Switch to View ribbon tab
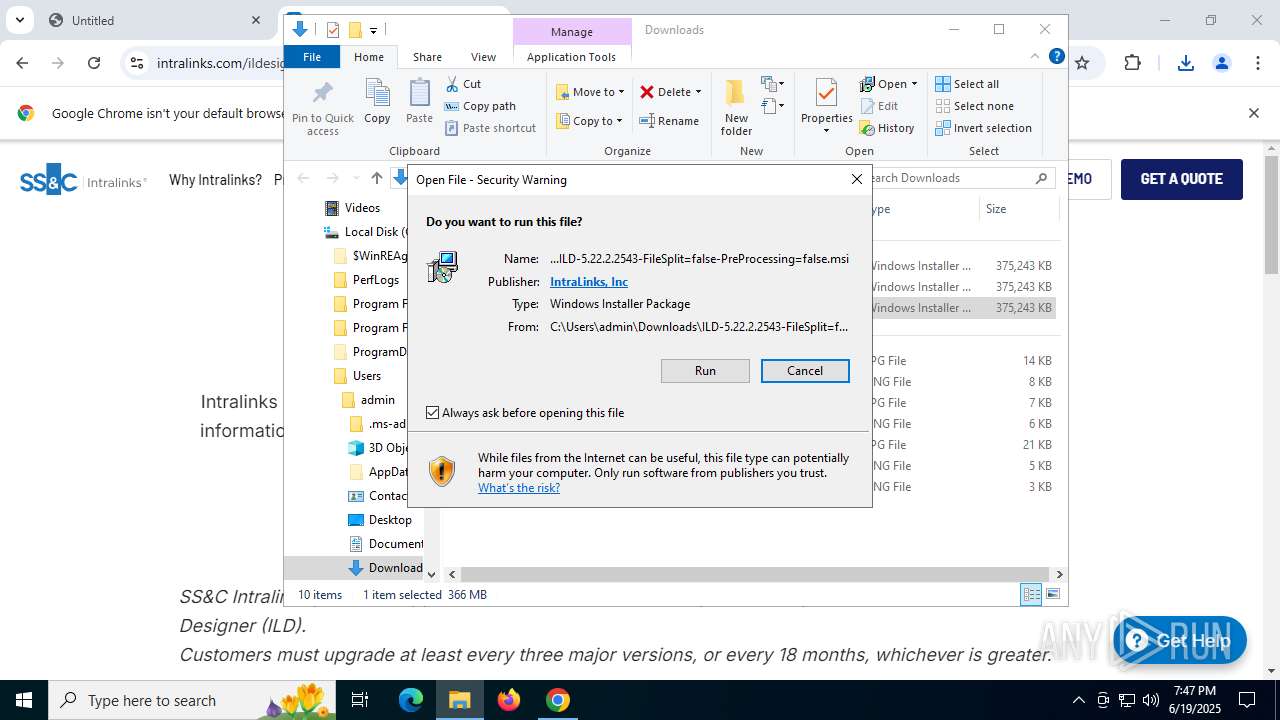This screenshot has height=720, width=1280. tap(483, 57)
